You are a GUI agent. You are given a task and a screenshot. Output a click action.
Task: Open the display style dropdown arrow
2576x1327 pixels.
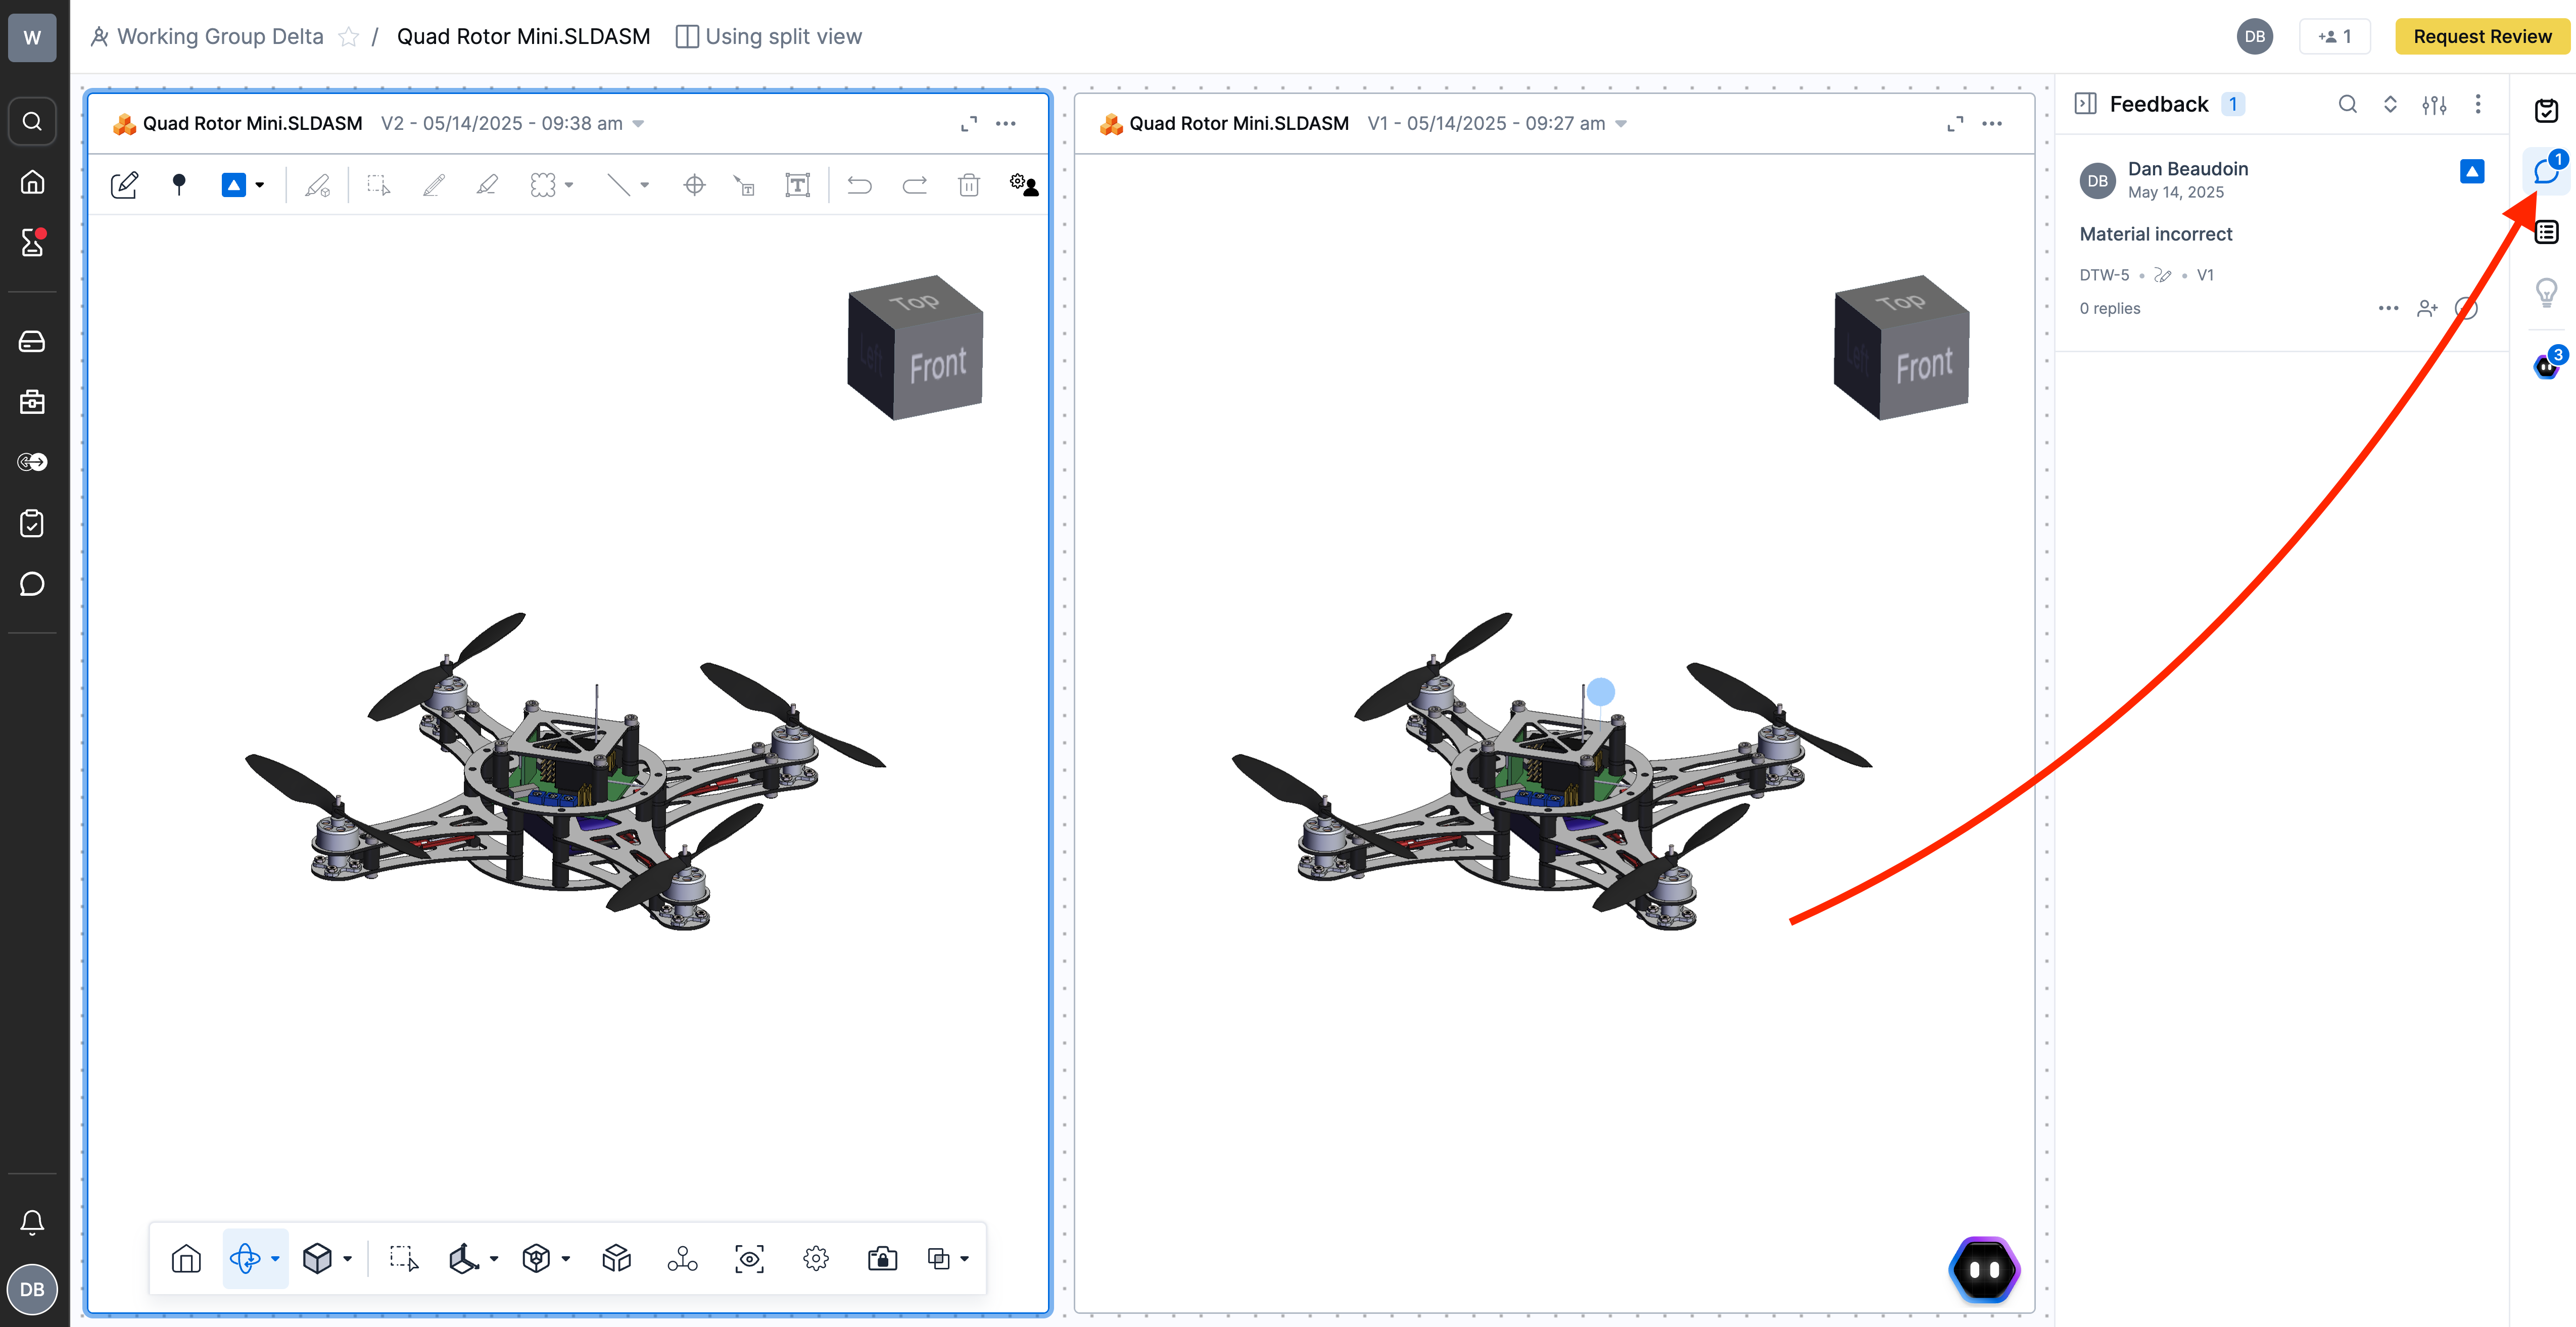(348, 1259)
